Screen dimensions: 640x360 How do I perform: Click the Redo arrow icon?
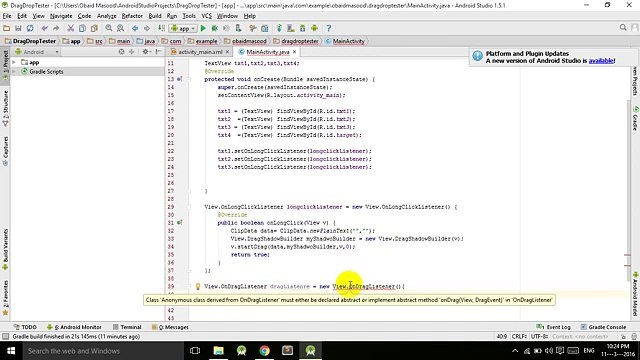tap(56, 28)
